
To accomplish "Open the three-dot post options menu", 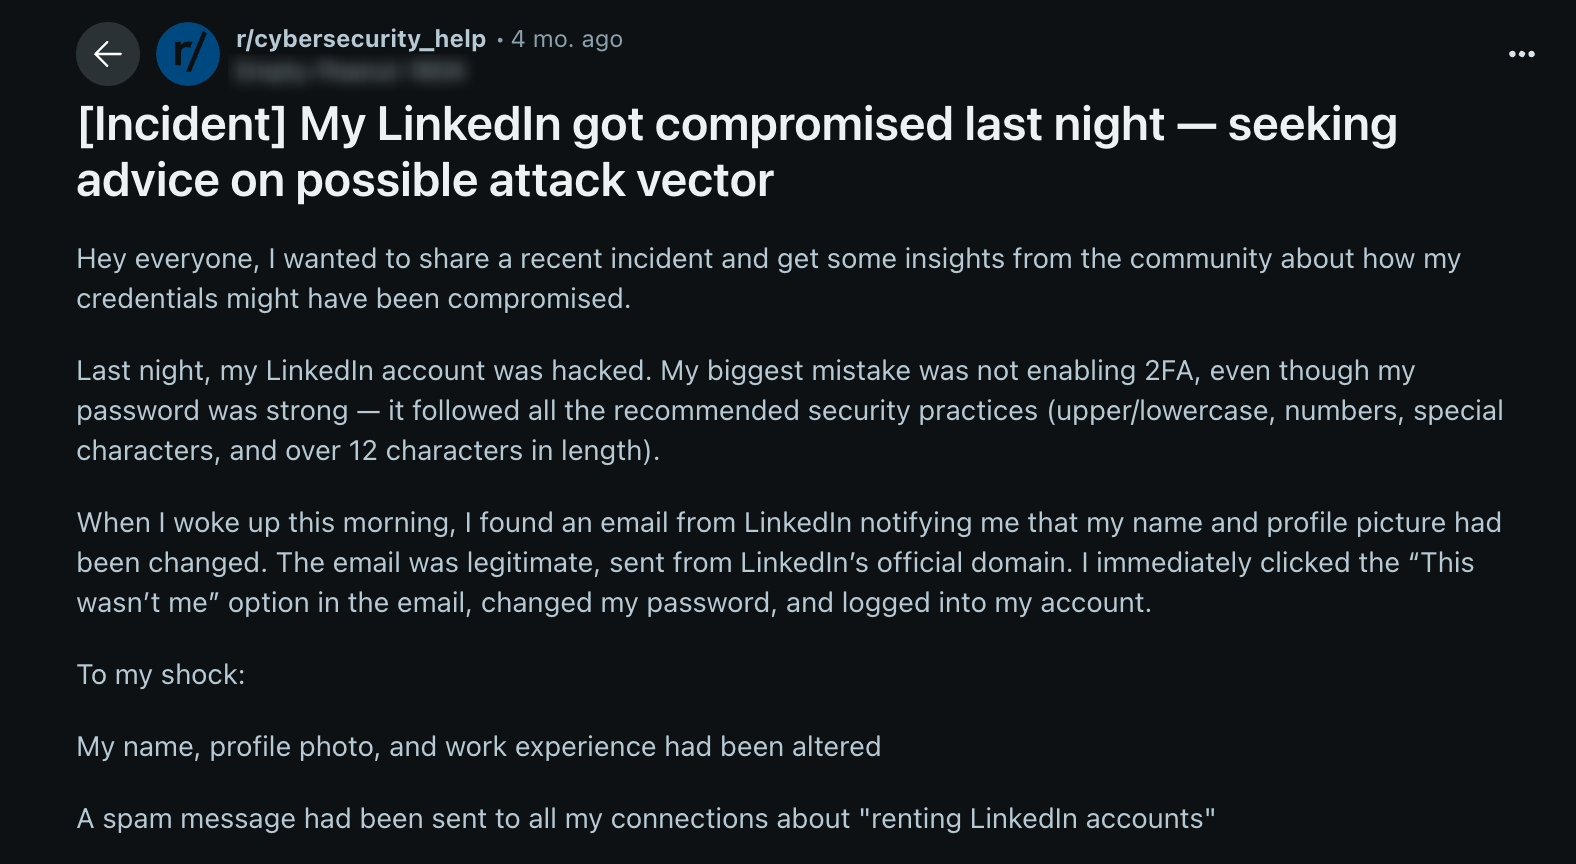I will 1521,54.
